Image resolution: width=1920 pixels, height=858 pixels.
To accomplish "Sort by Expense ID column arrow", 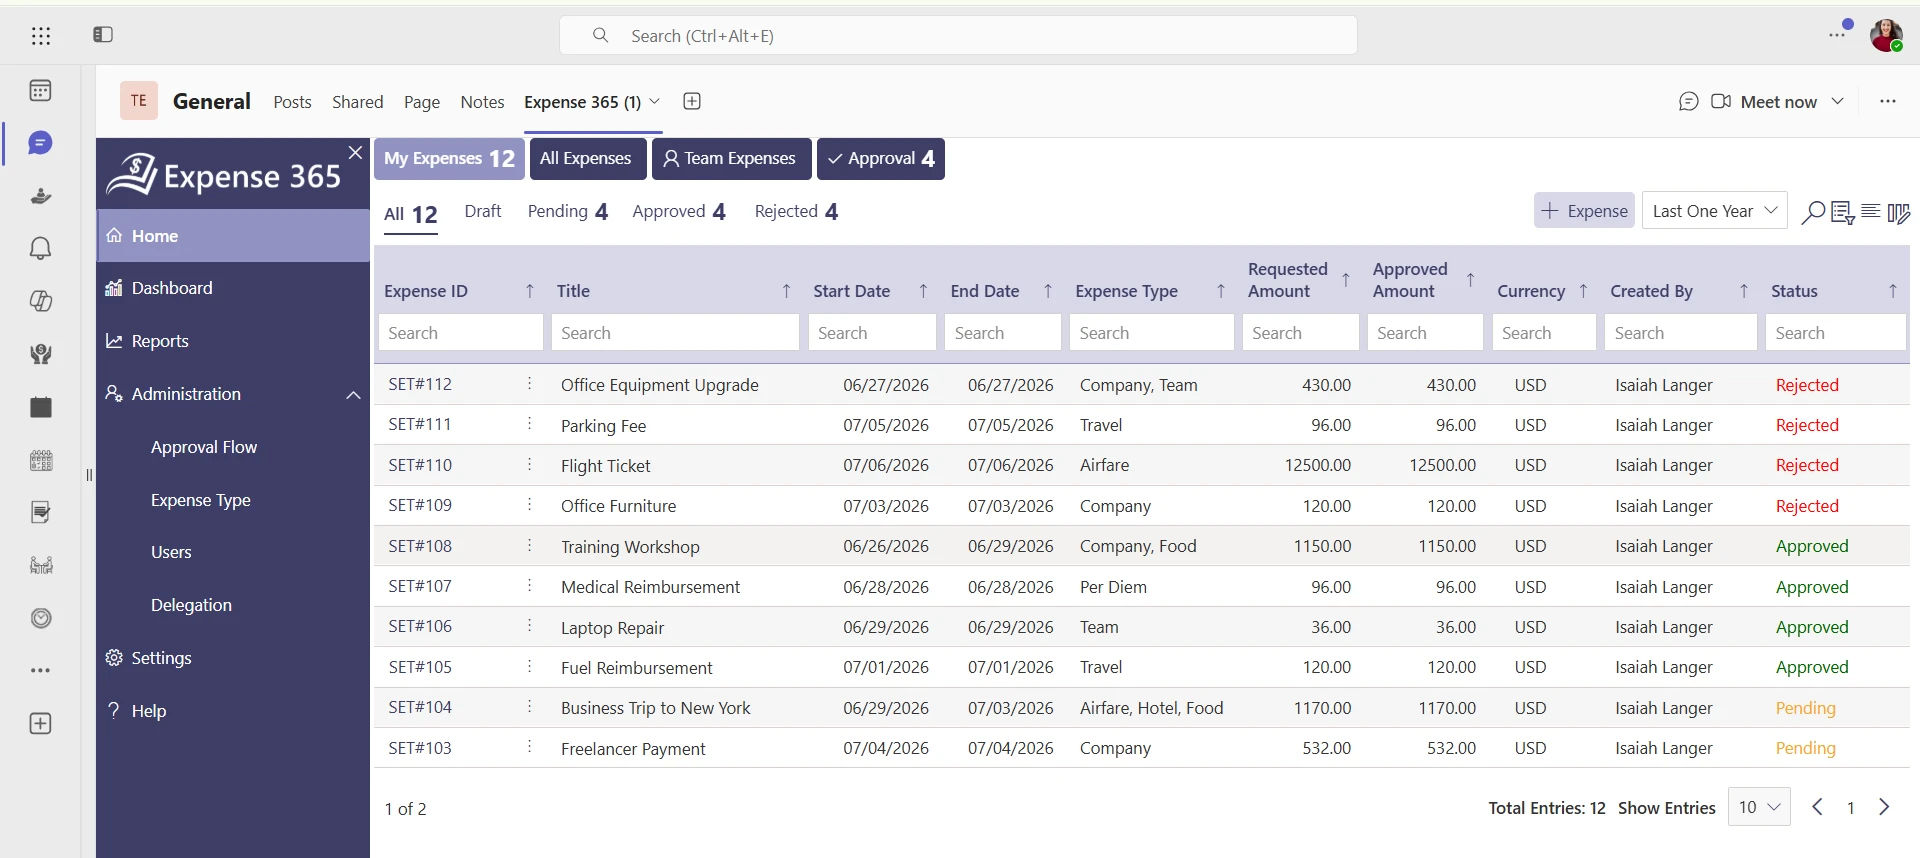I will coord(530,291).
